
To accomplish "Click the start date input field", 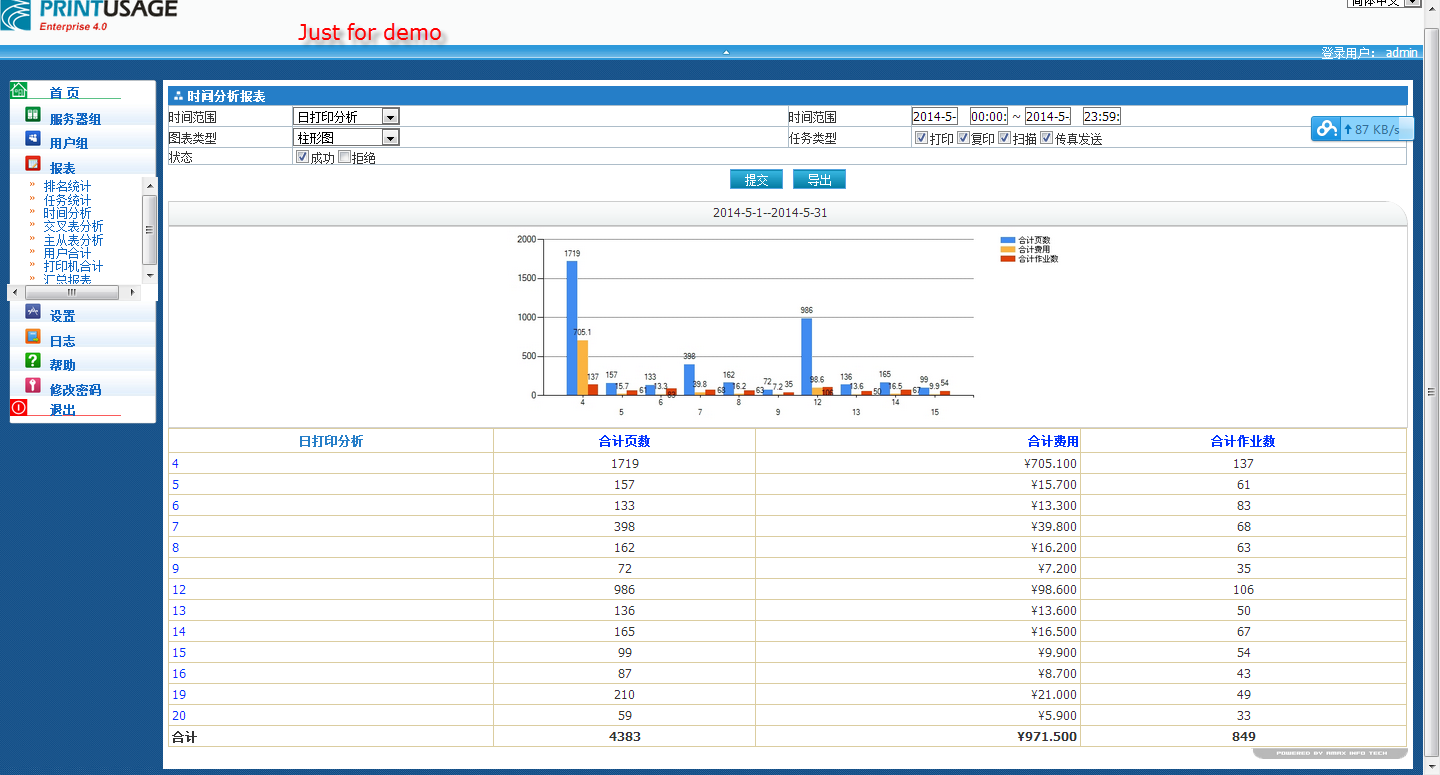I will [935, 117].
